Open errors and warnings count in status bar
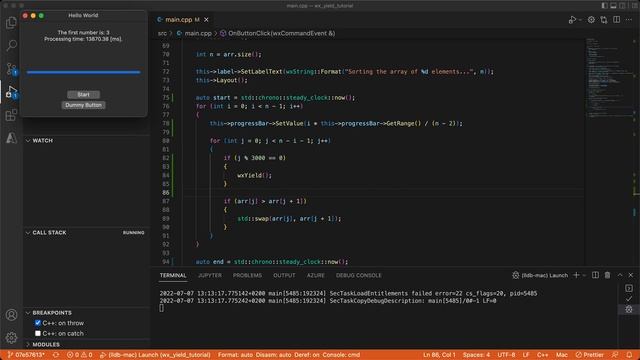The width and height of the screenshot is (640, 360). [80, 355]
